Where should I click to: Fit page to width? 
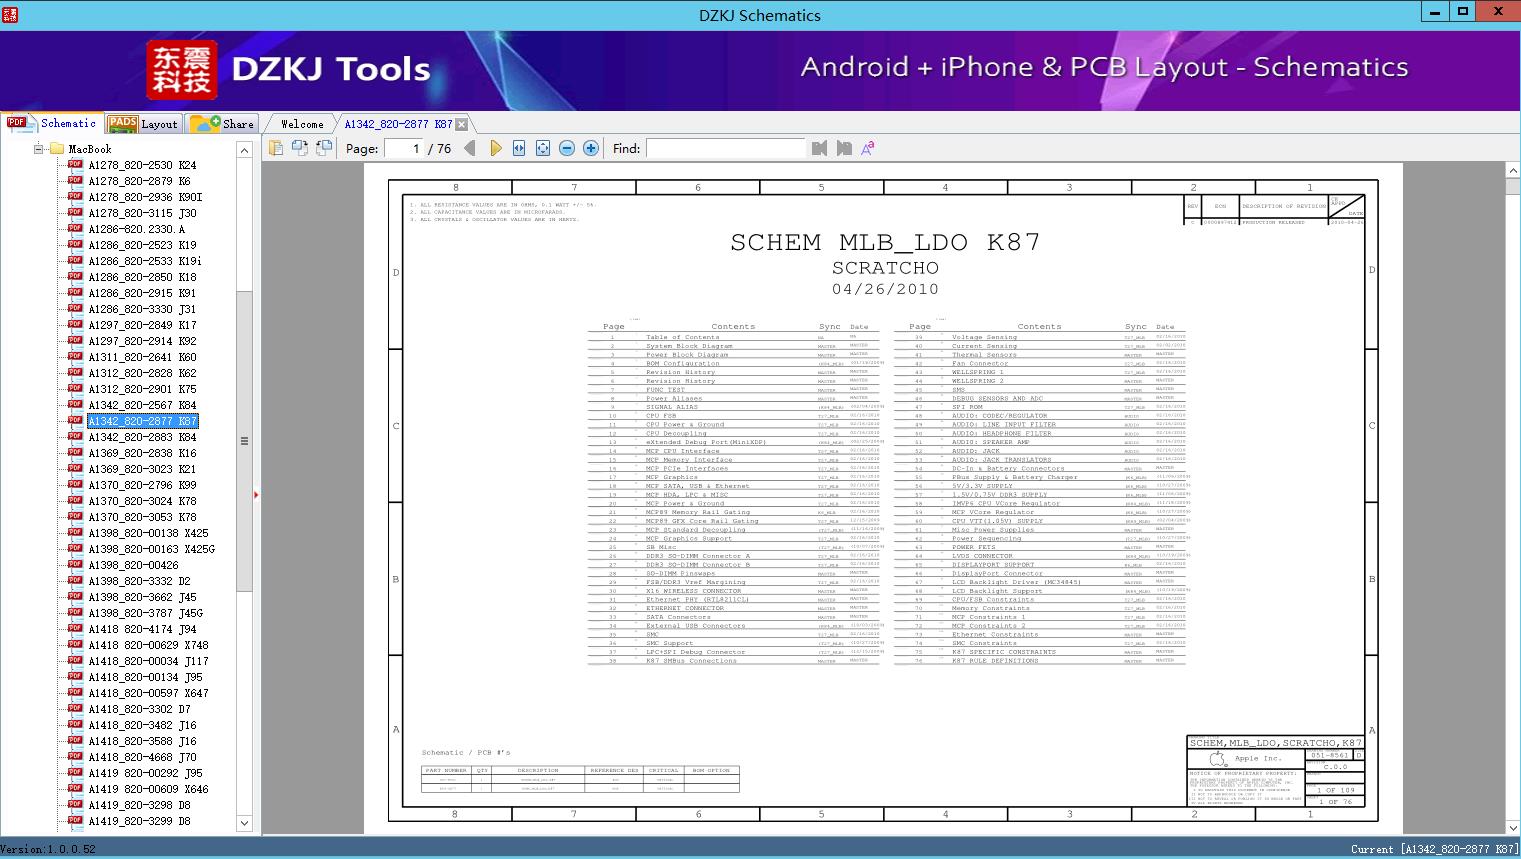tap(519, 148)
